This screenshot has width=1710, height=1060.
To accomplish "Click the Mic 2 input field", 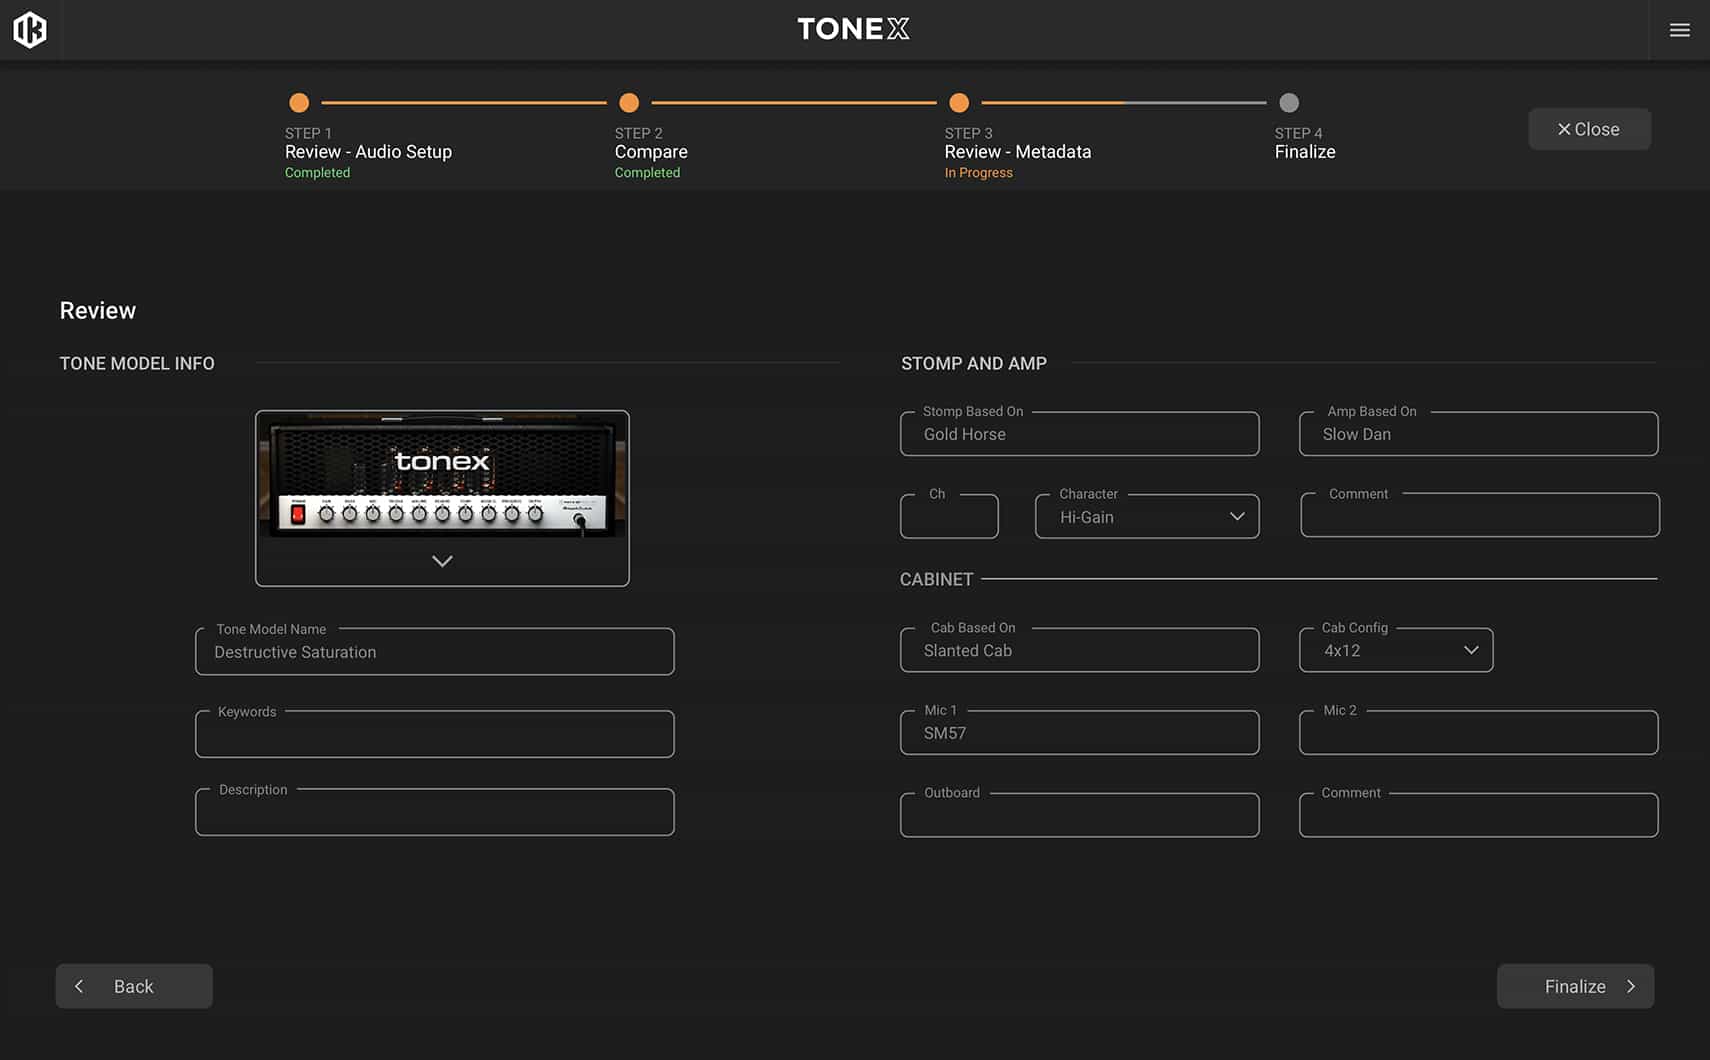I will click(x=1479, y=732).
